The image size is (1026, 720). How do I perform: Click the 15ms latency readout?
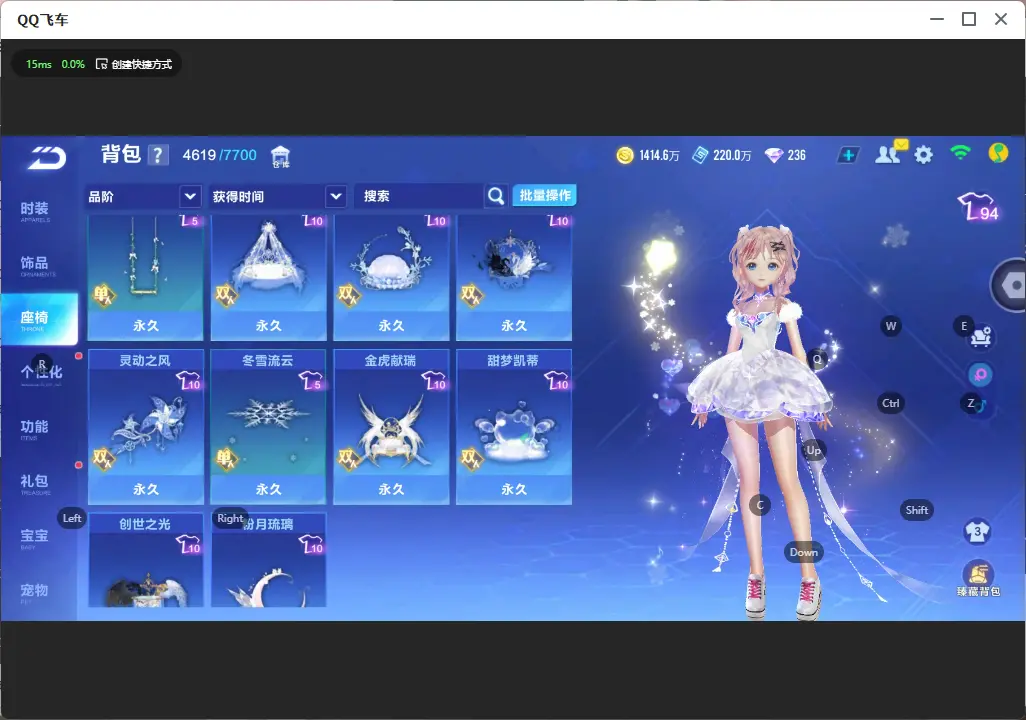point(39,64)
